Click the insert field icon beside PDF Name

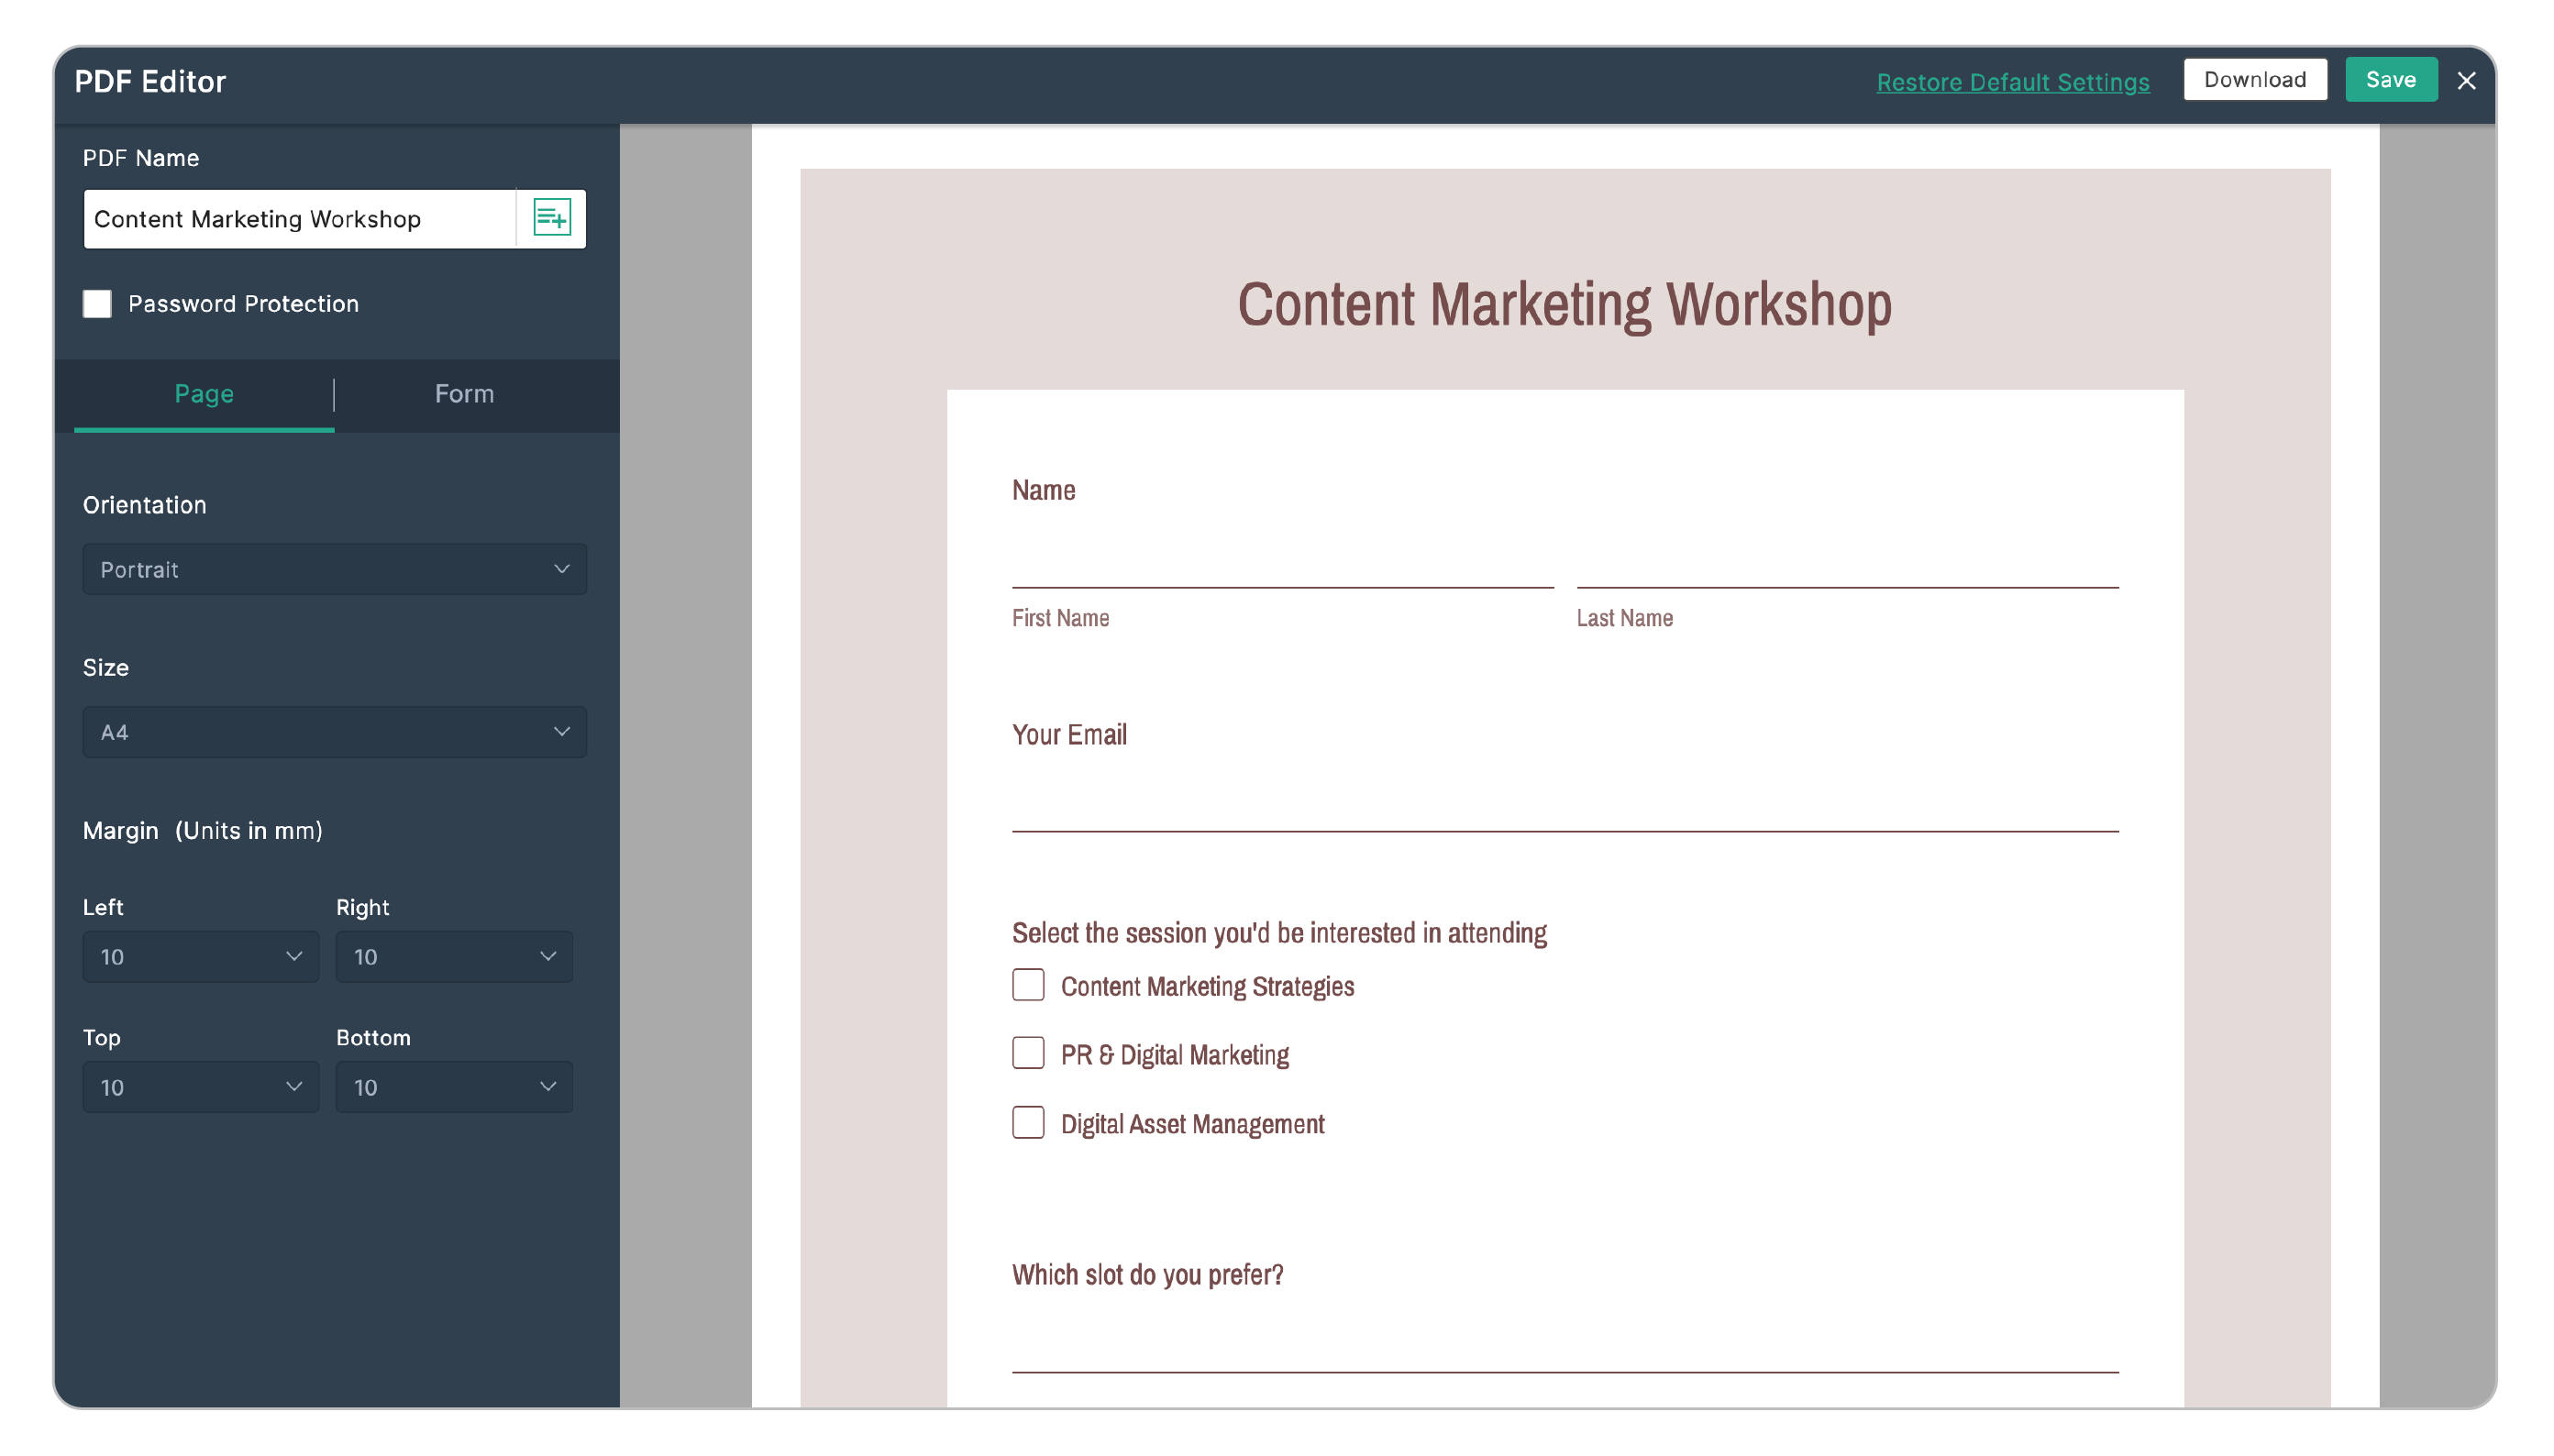551,218
